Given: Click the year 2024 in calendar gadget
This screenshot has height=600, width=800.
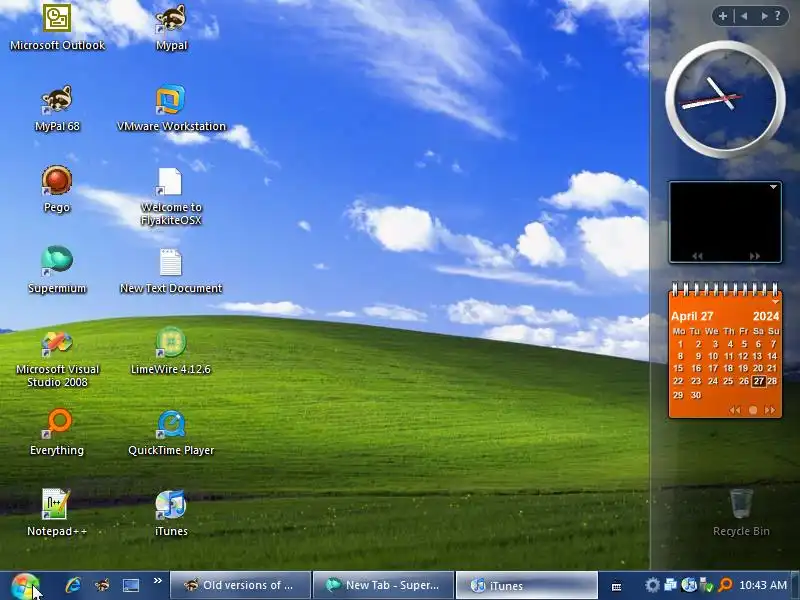Looking at the screenshot, I should click(766, 316).
